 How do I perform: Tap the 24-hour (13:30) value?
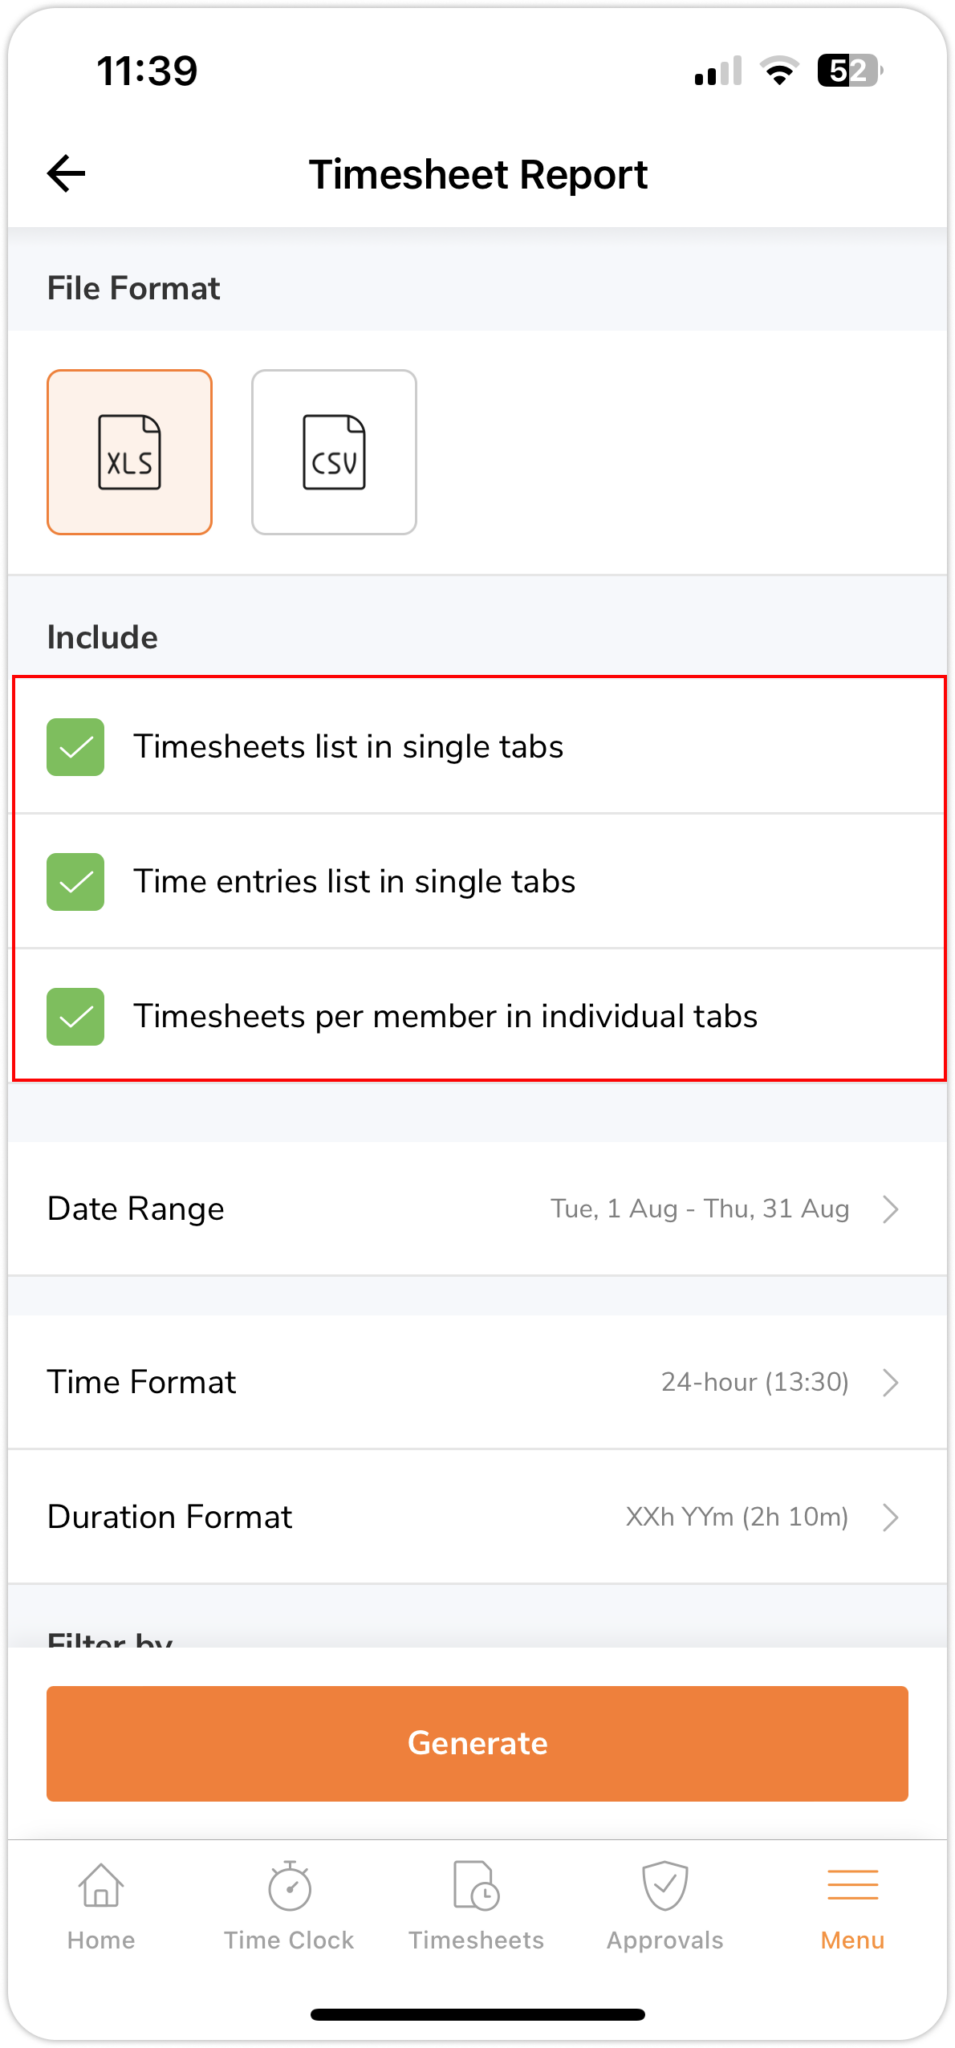pyautogui.click(x=754, y=1382)
